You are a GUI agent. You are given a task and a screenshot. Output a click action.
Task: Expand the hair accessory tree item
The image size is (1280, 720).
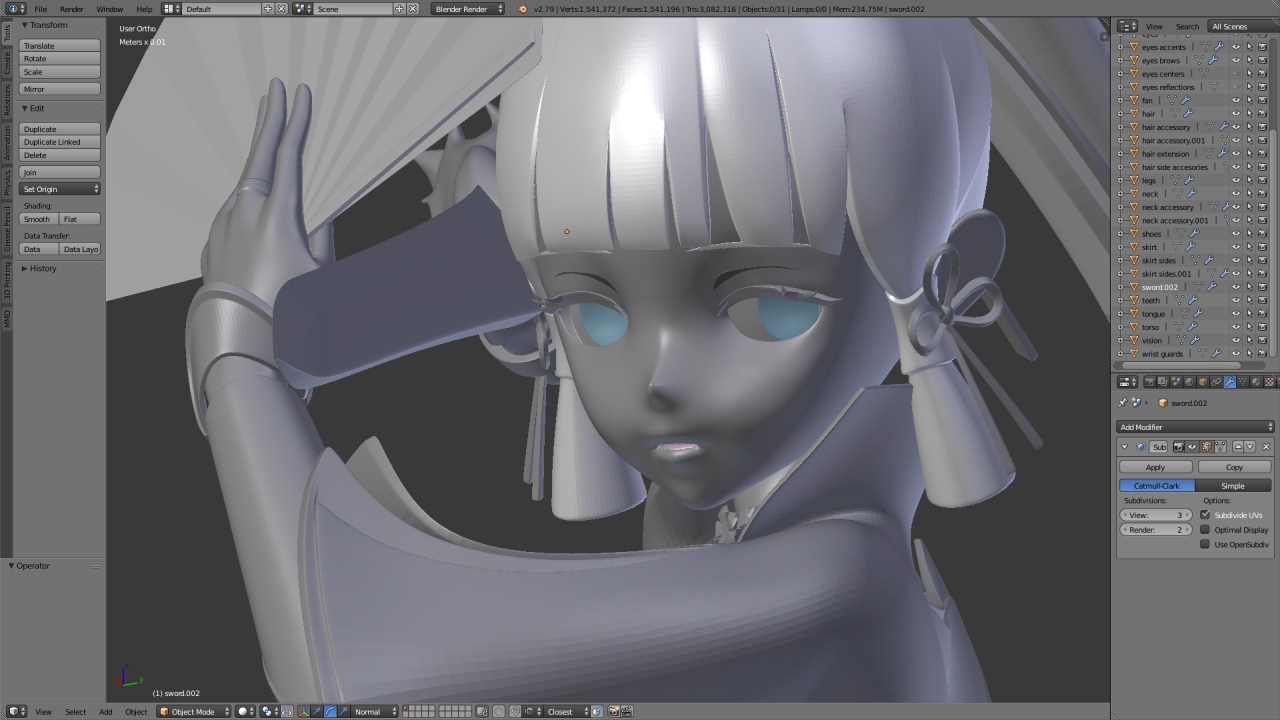tap(1120, 127)
